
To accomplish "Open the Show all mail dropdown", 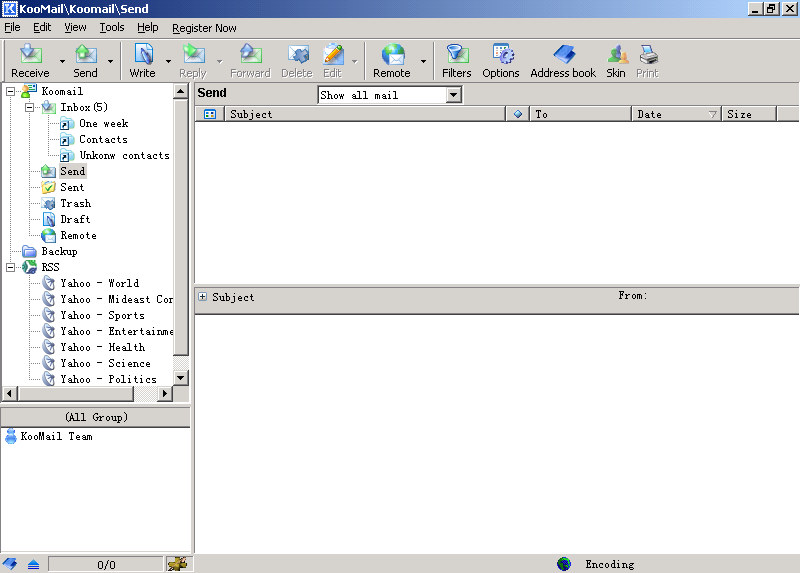I will click(x=454, y=95).
